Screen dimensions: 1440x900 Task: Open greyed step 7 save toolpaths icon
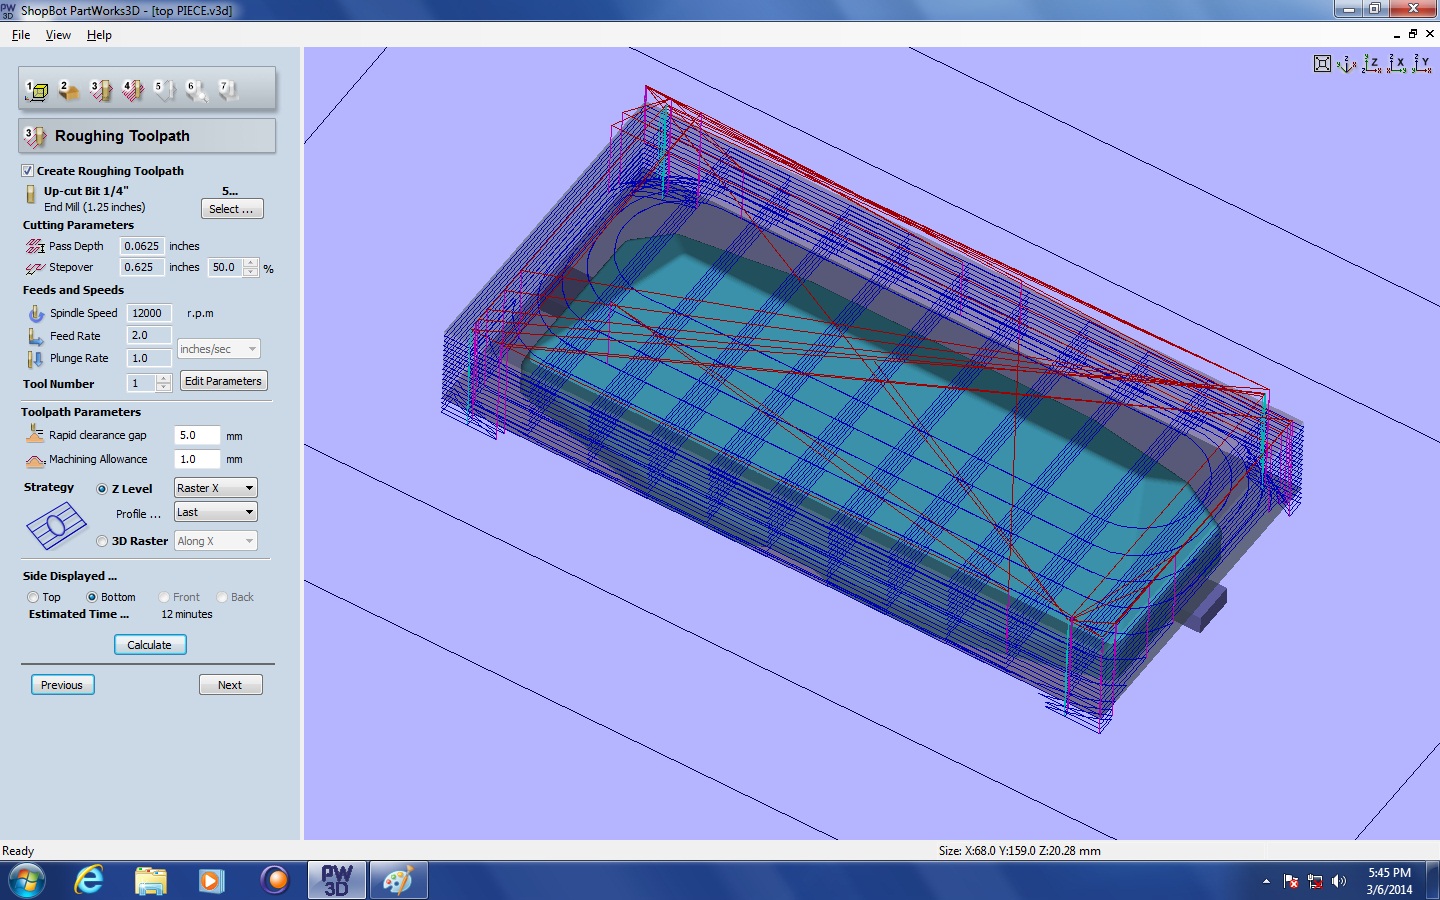coord(228,91)
